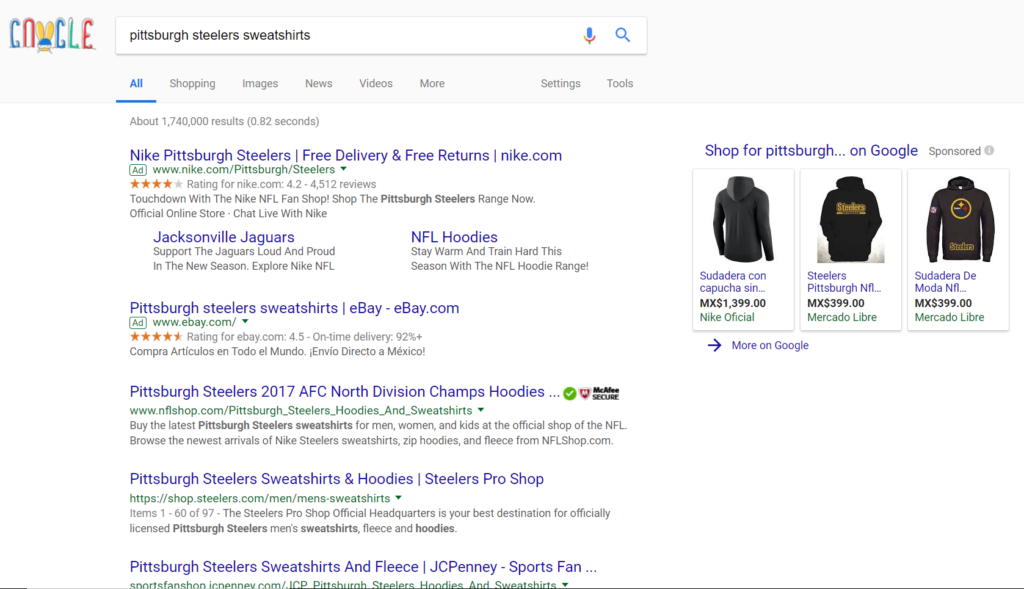1024x589 pixels.
Task: Switch to the News tab
Action: [x=319, y=84]
